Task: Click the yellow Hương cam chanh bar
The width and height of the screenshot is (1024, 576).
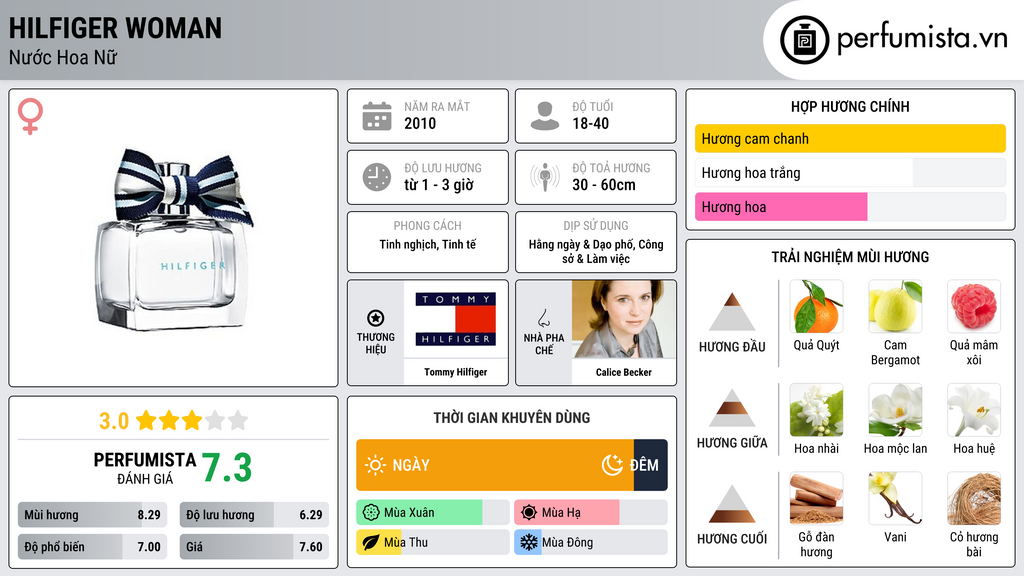Action: (850, 138)
